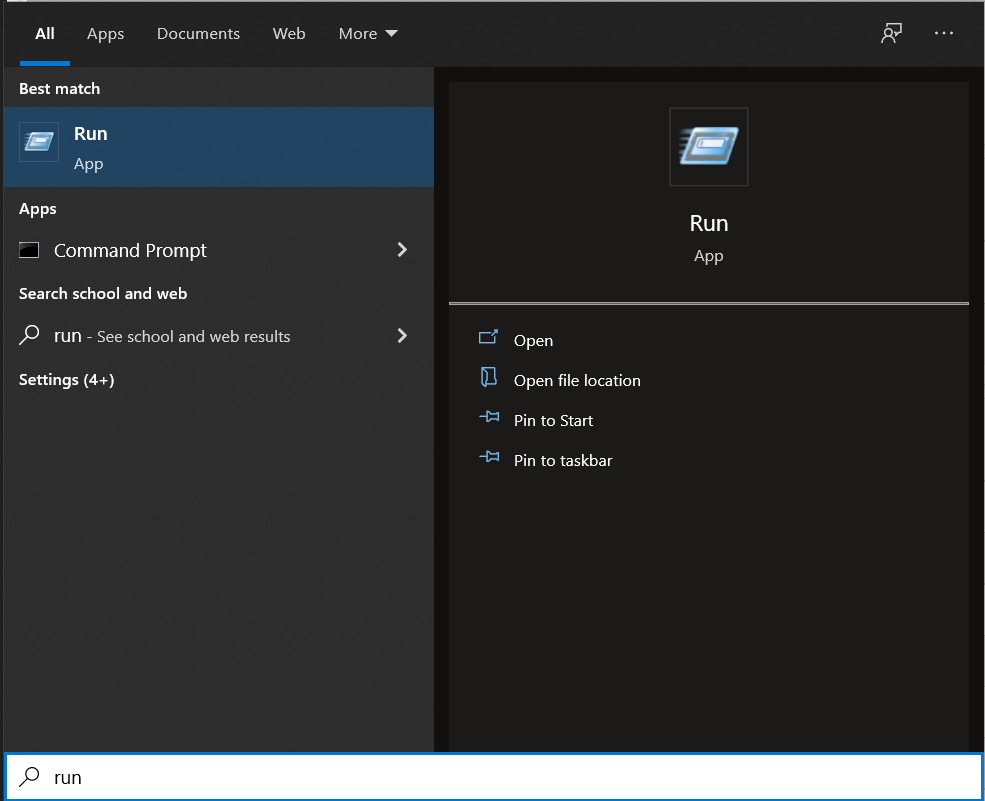Click the feedback icon in the top bar

tap(891, 34)
